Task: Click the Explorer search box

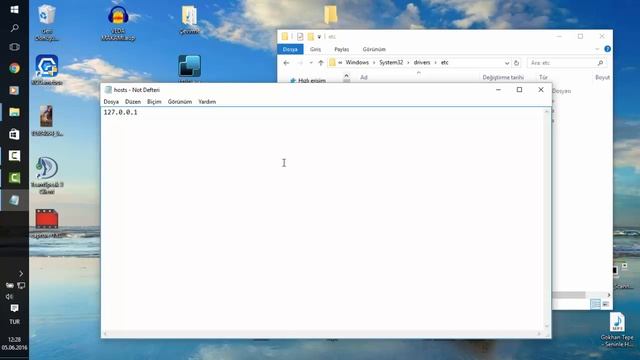Action: point(567,63)
